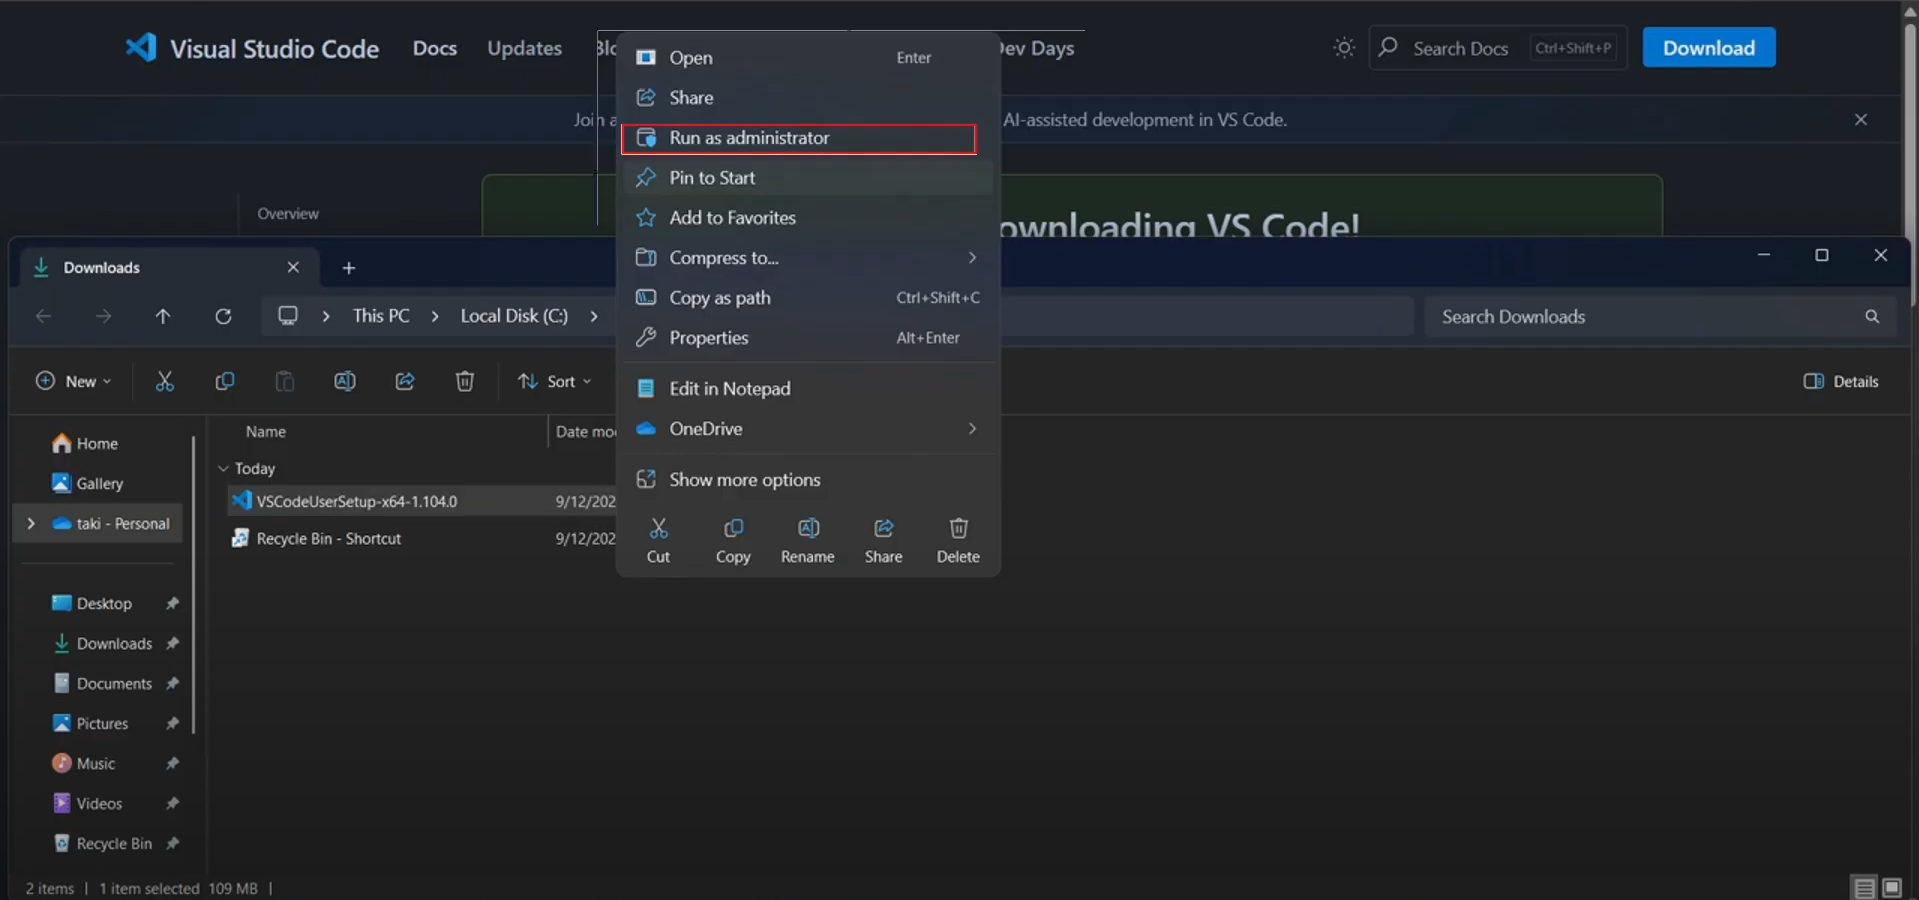Image resolution: width=1919 pixels, height=900 pixels.
Task: Open the Docs link in the navigation
Action: tap(434, 47)
